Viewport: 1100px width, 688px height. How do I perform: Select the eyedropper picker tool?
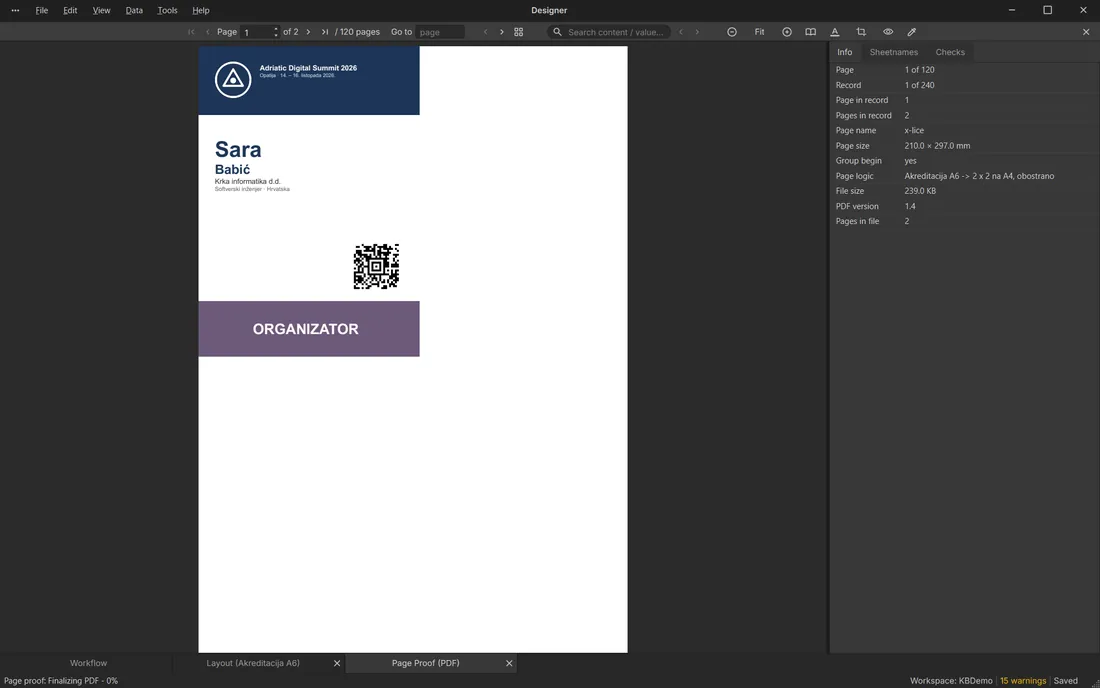[912, 32]
